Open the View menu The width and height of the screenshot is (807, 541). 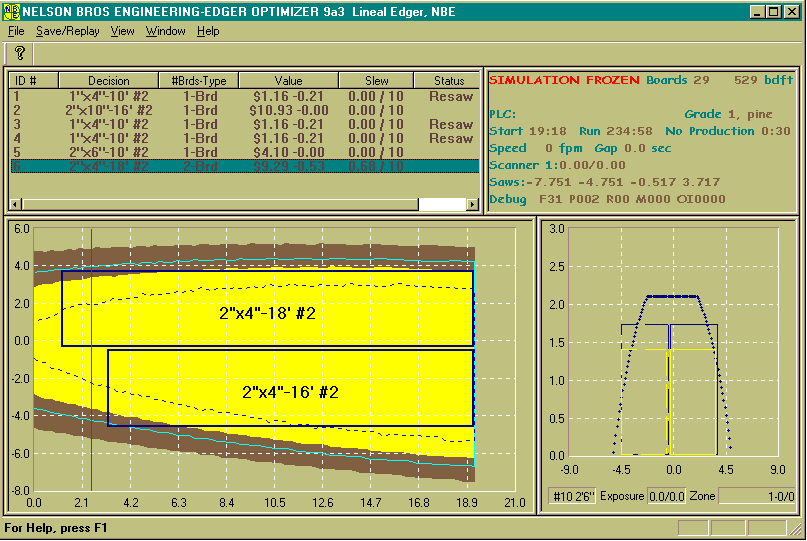tap(122, 31)
